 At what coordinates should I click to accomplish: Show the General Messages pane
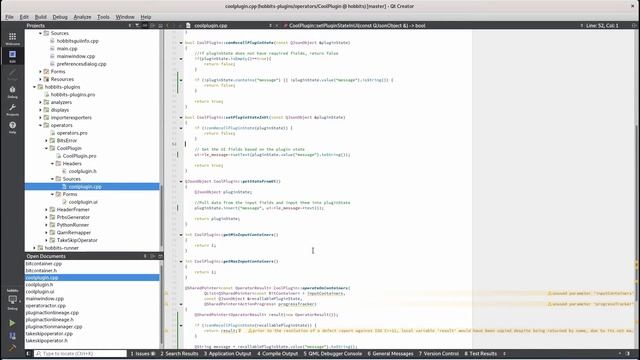tap(390, 353)
